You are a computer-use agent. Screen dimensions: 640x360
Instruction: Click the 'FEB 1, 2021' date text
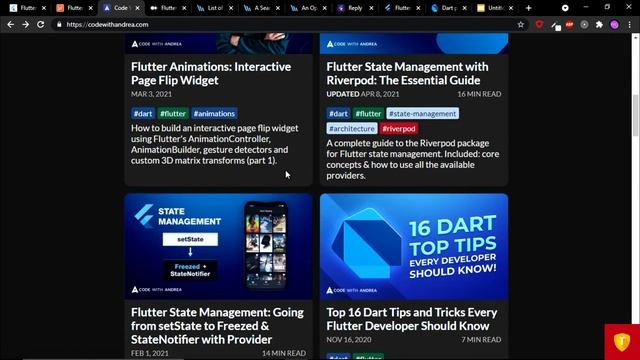150,353
